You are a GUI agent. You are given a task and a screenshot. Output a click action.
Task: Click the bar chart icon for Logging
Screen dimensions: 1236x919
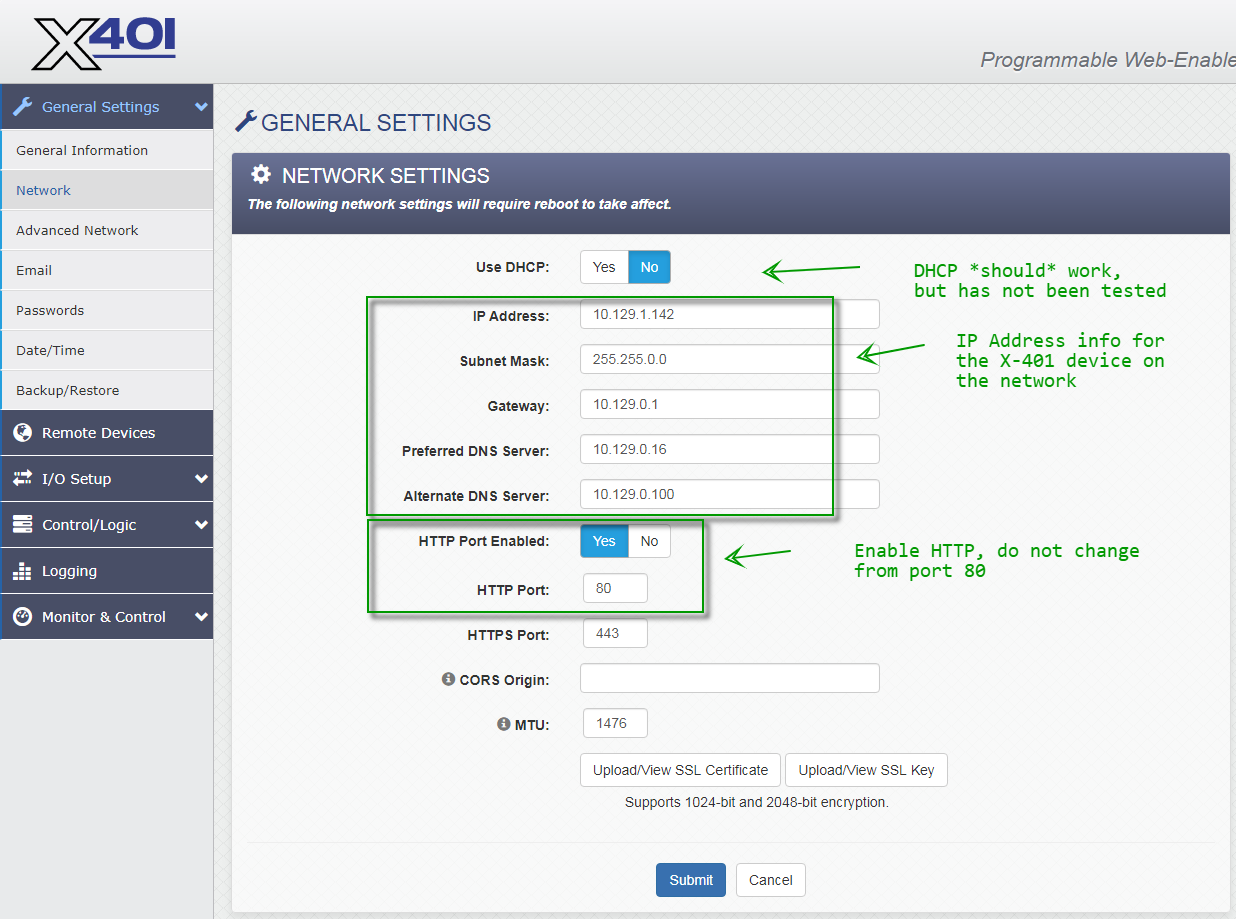pyautogui.click(x=22, y=571)
